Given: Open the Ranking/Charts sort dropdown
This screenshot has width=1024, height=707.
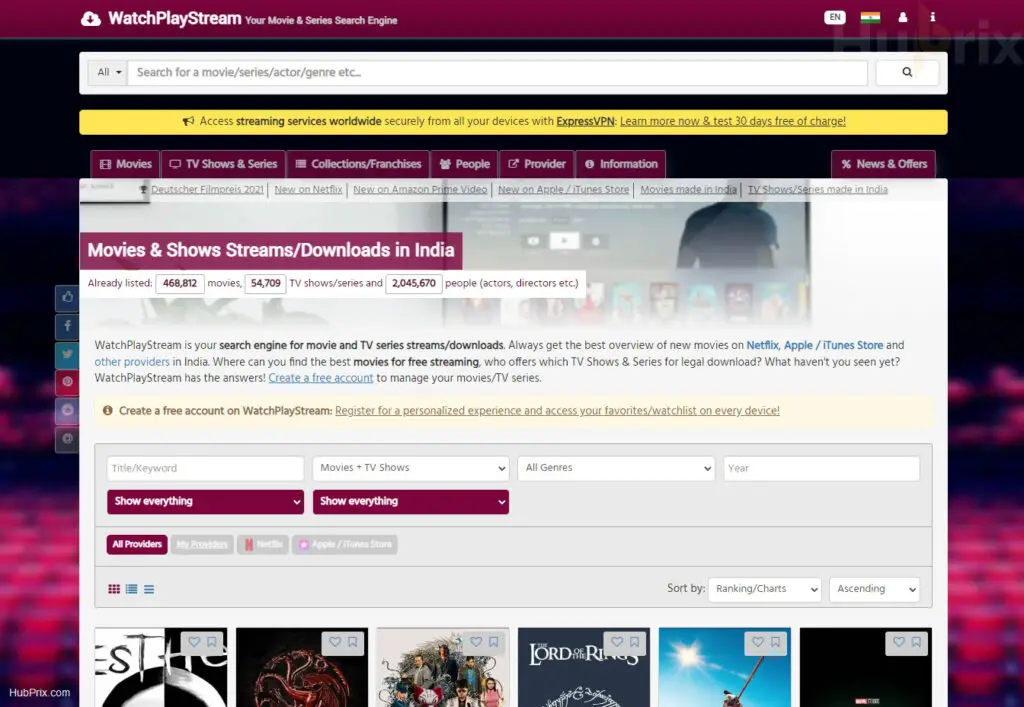Looking at the screenshot, I should click(x=765, y=589).
